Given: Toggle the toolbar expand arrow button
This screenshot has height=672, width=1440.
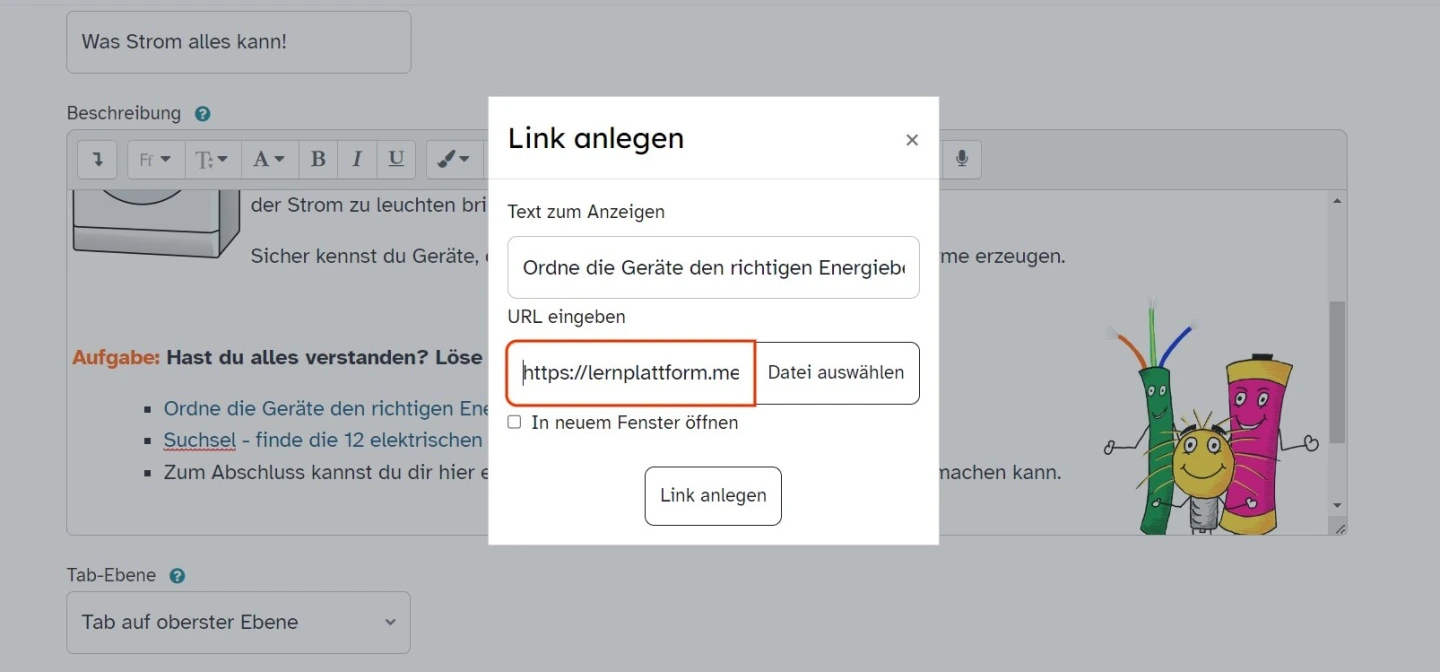Looking at the screenshot, I should click(98, 159).
